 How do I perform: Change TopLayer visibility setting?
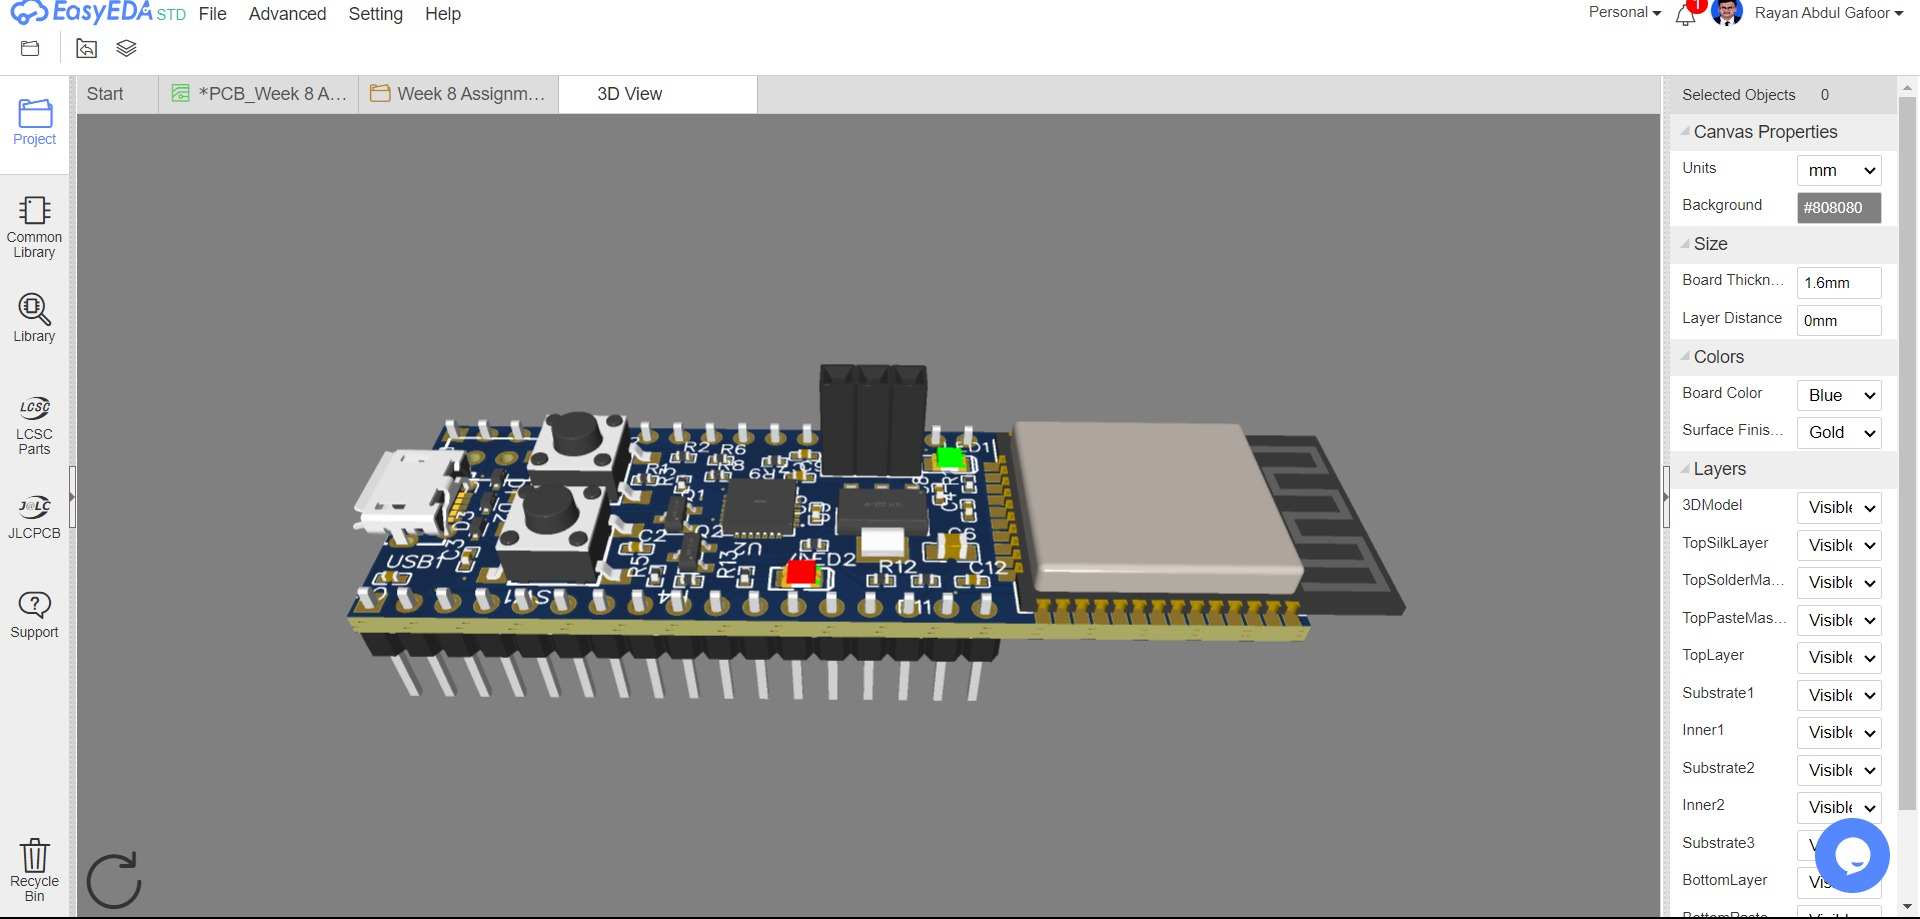pyautogui.click(x=1838, y=658)
